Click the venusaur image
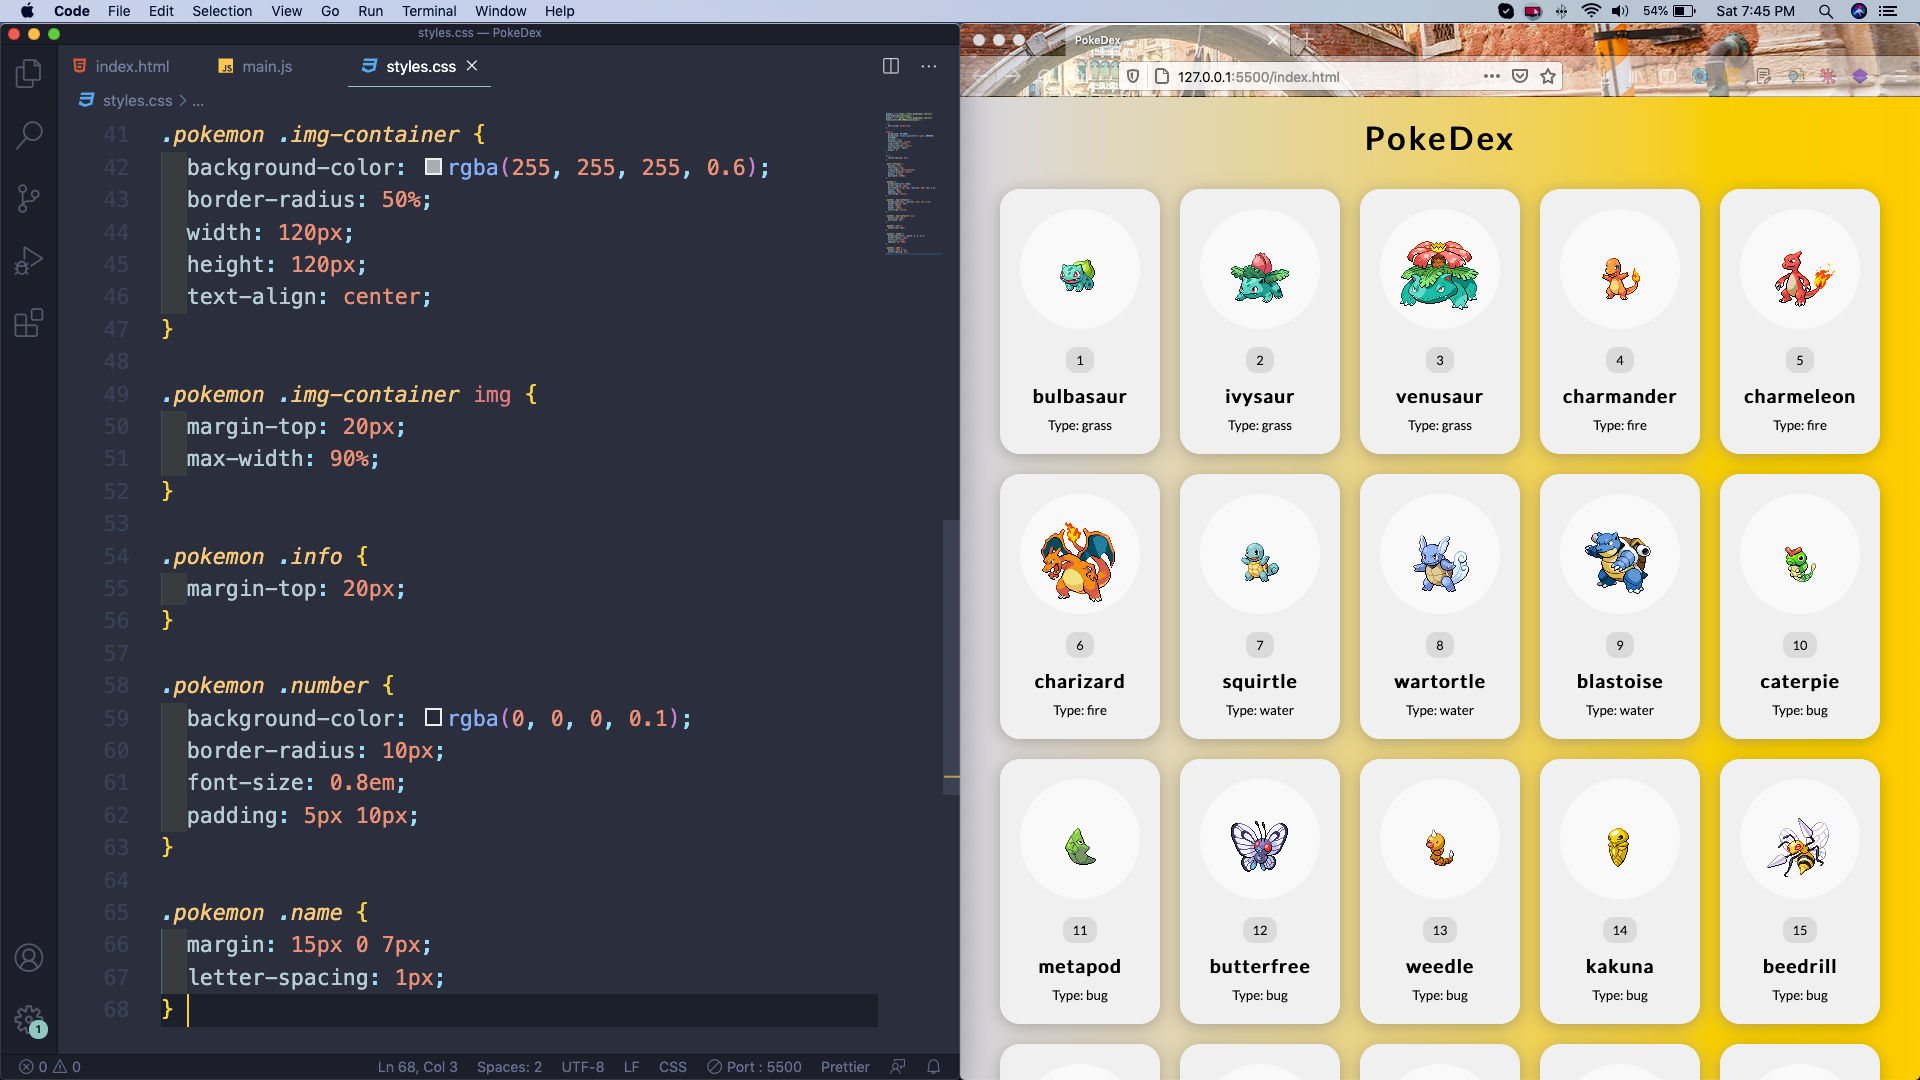 click(x=1440, y=274)
